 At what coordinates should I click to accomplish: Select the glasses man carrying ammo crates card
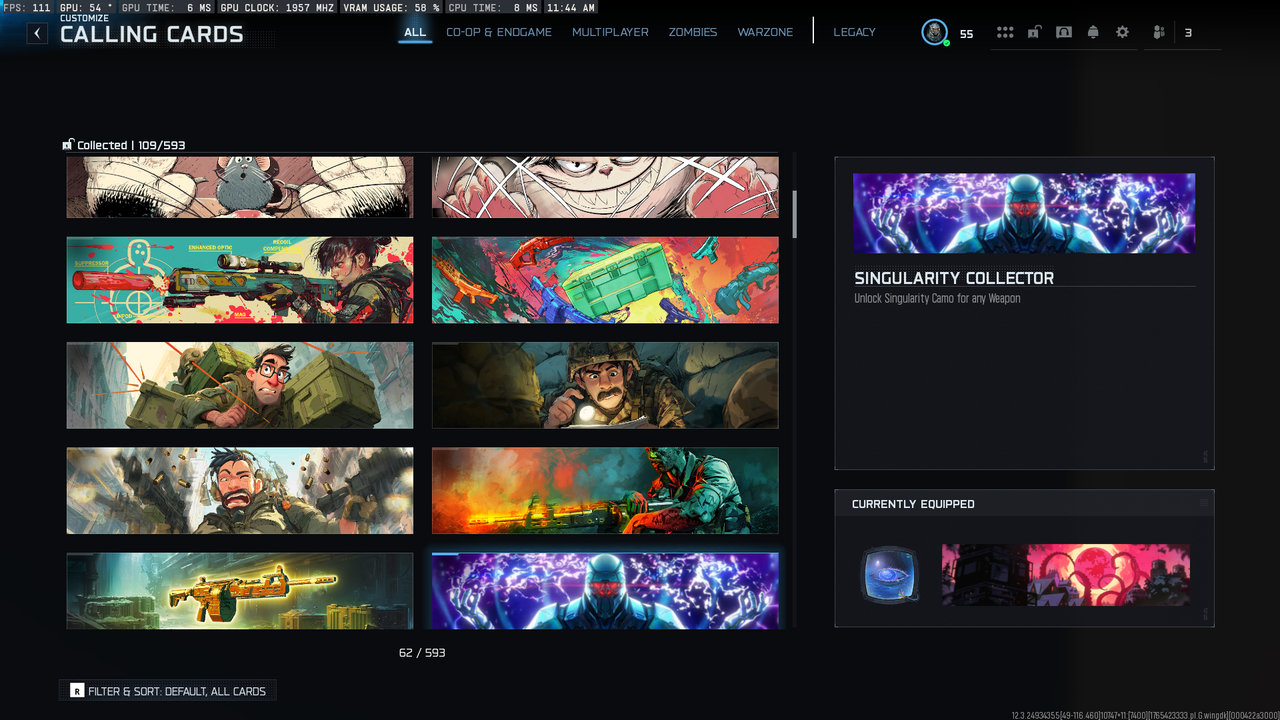pos(240,385)
